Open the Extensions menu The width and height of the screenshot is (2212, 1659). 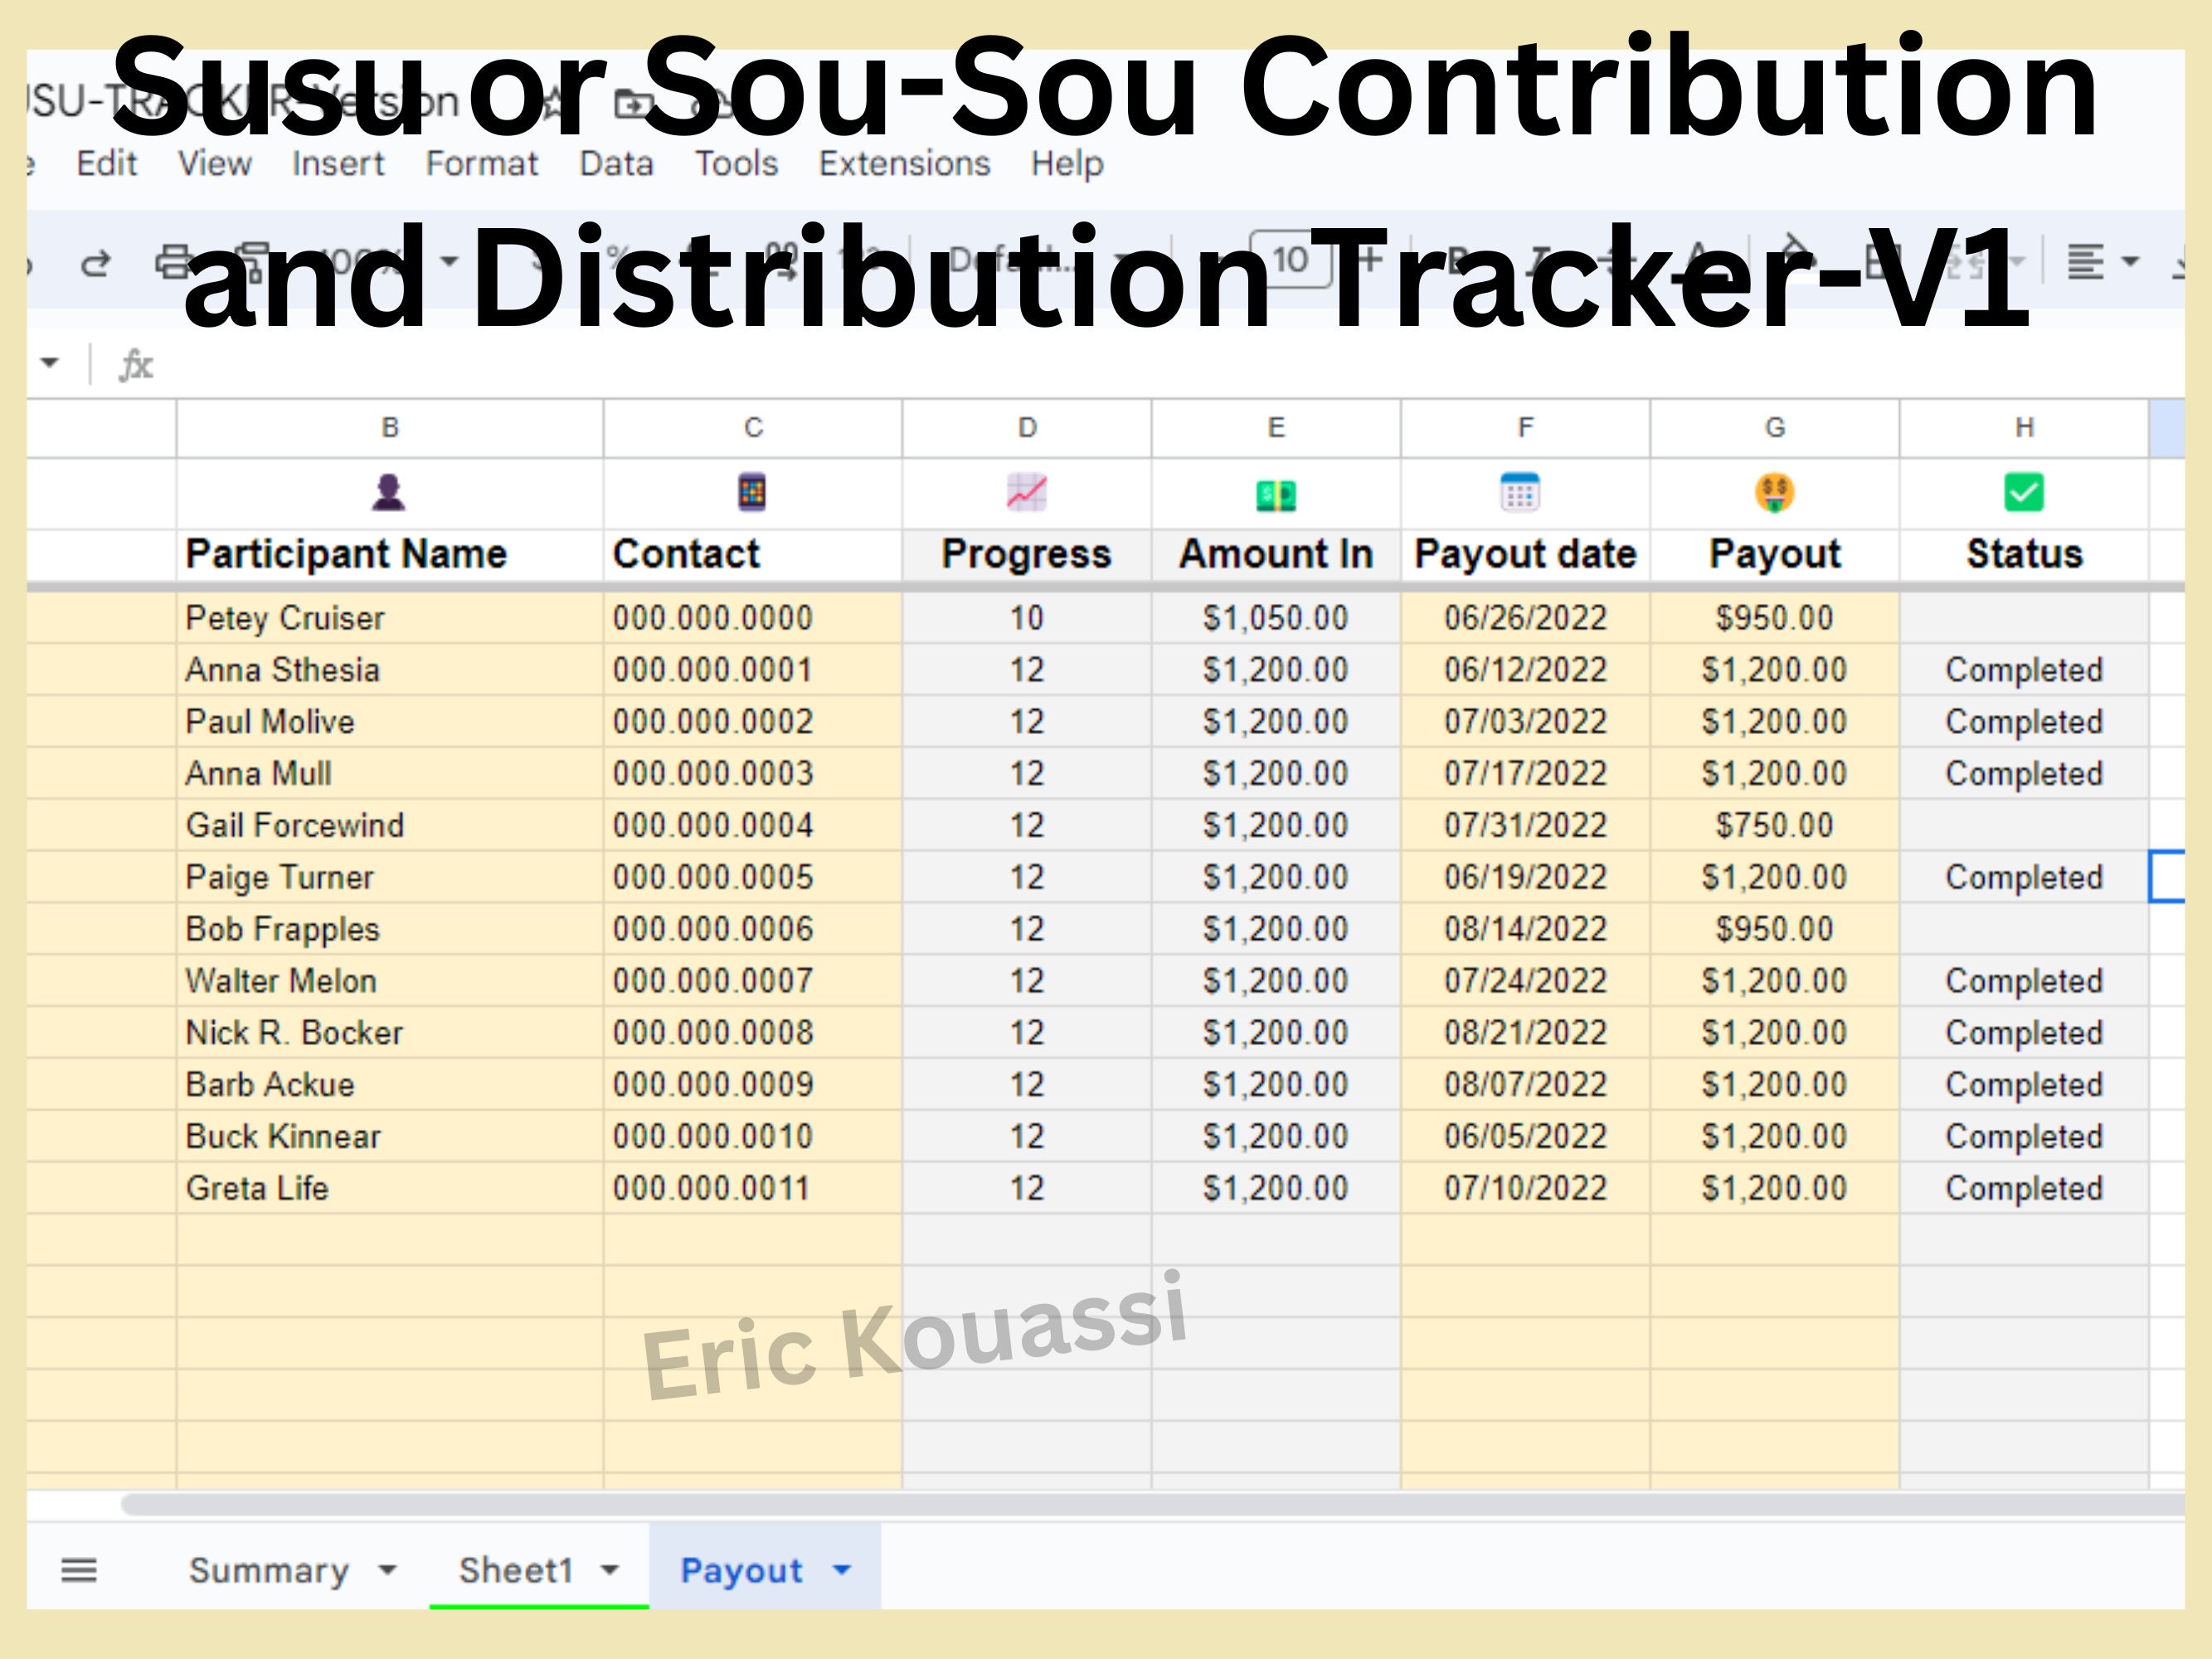[903, 162]
